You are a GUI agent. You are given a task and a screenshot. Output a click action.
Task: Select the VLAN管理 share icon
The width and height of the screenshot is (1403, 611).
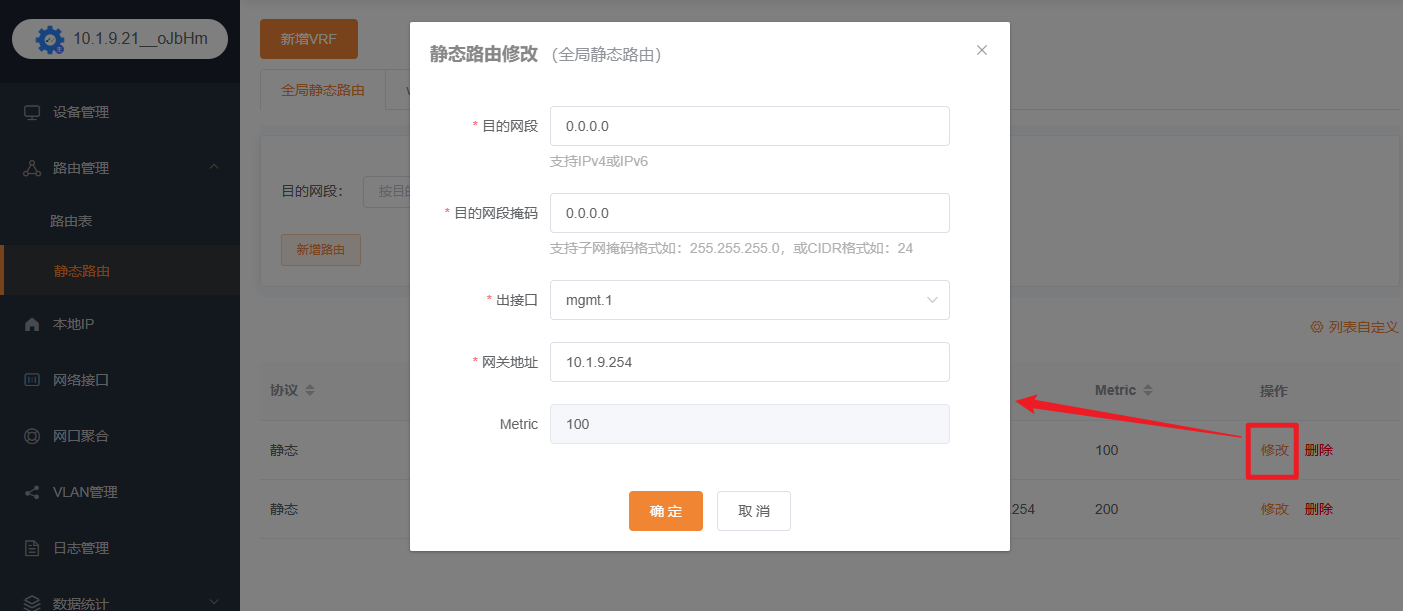pyautogui.click(x=34, y=492)
